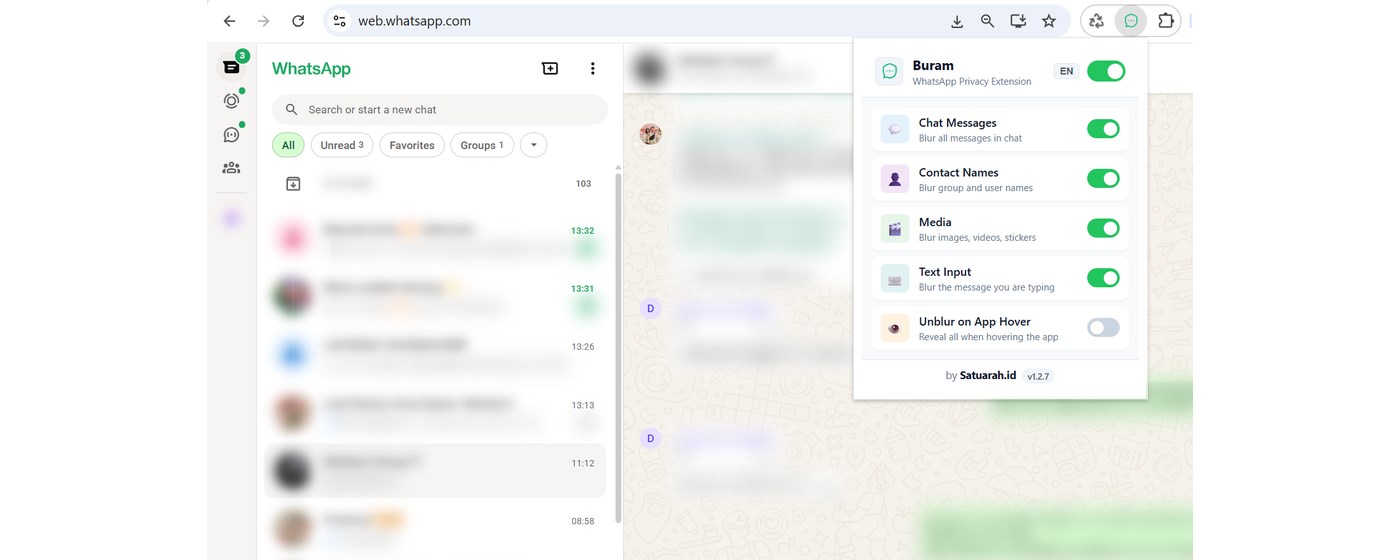
Task: Click the Buram extension toolbar icon
Action: [x=1131, y=21]
